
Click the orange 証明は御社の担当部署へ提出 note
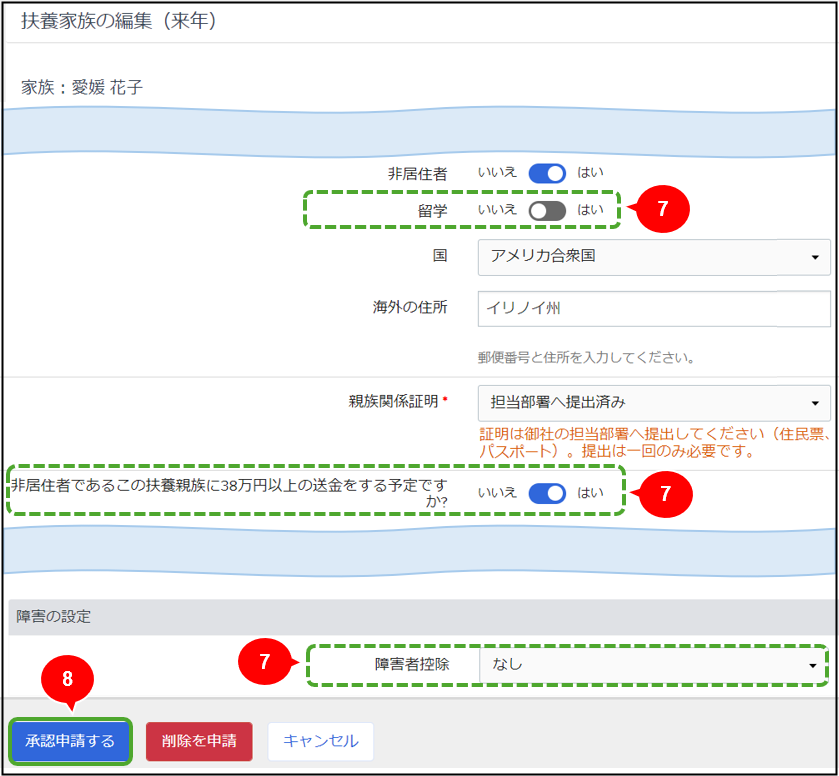(655, 443)
